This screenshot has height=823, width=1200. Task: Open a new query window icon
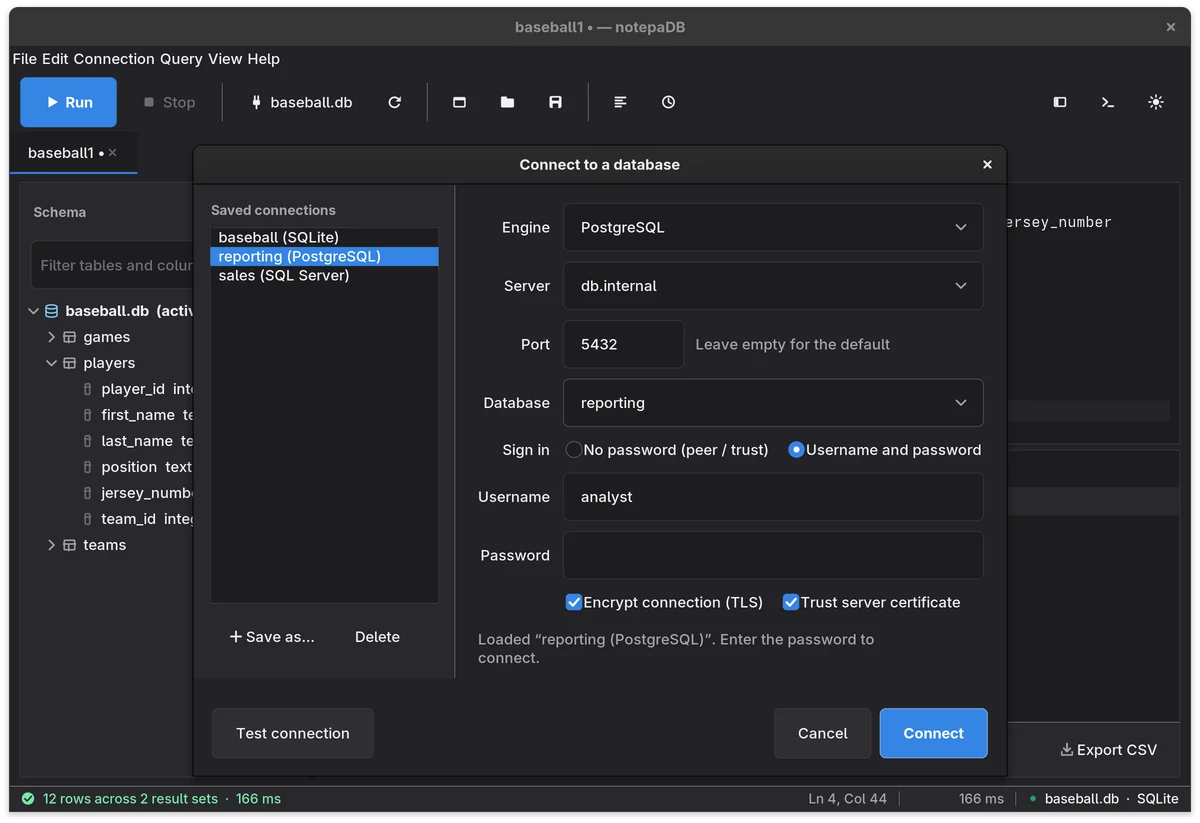[x=460, y=102]
